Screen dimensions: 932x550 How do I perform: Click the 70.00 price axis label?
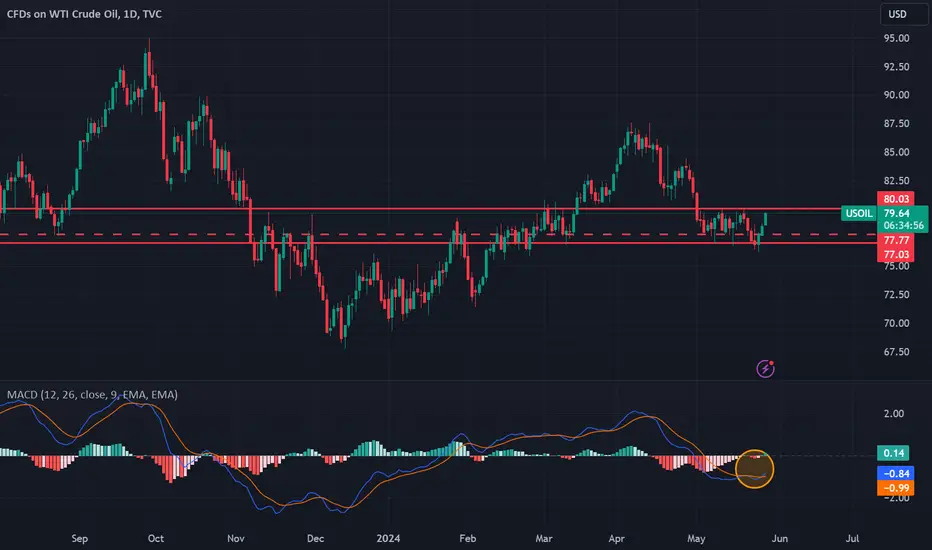[x=896, y=323]
